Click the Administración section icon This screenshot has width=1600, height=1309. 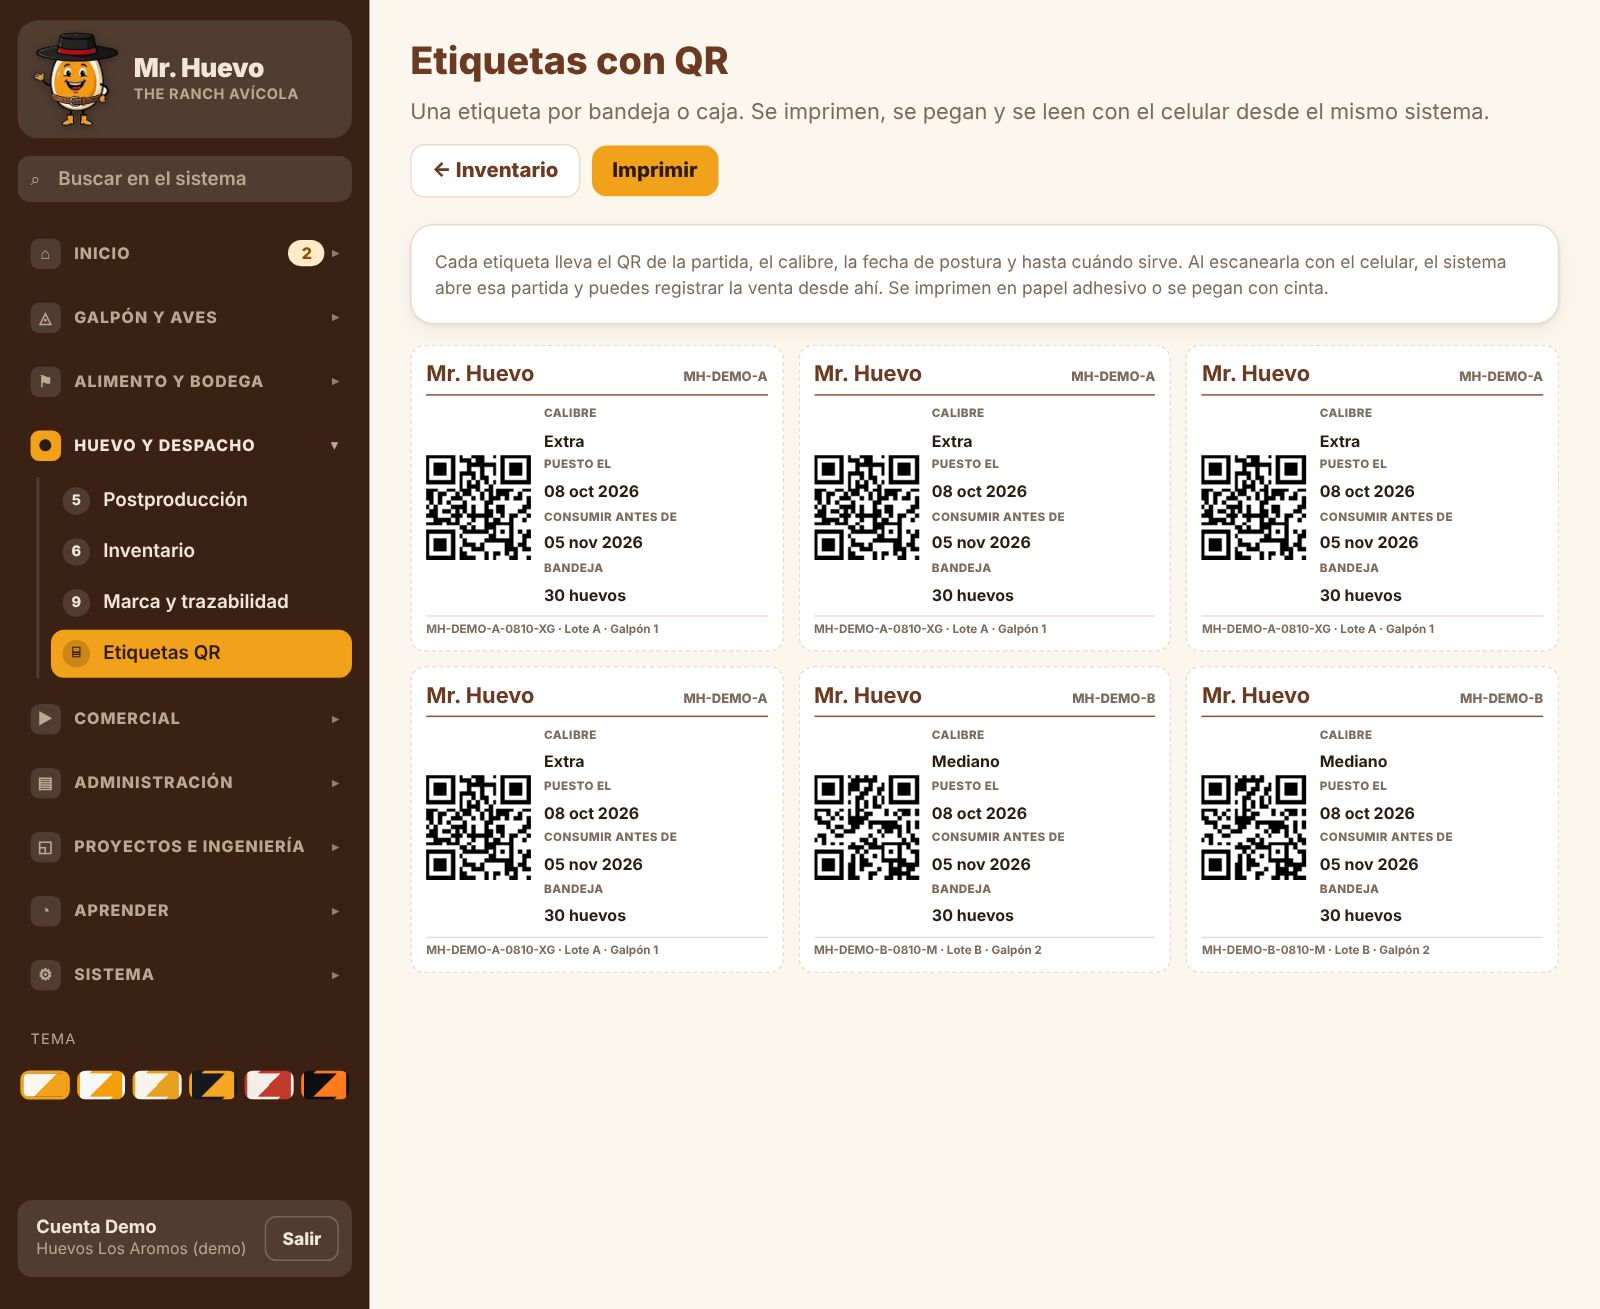pos(45,783)
